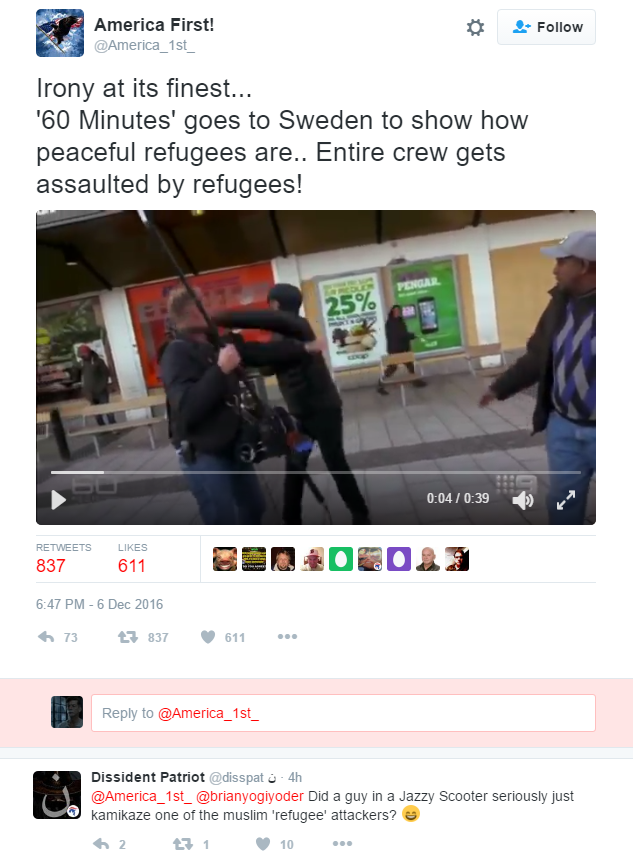Click the Reply to @America_1st_ field

point(343,713)
